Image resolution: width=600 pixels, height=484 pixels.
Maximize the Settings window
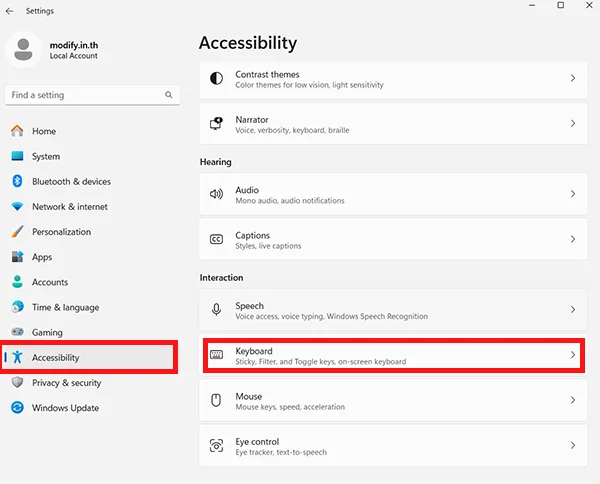point(561,5)
